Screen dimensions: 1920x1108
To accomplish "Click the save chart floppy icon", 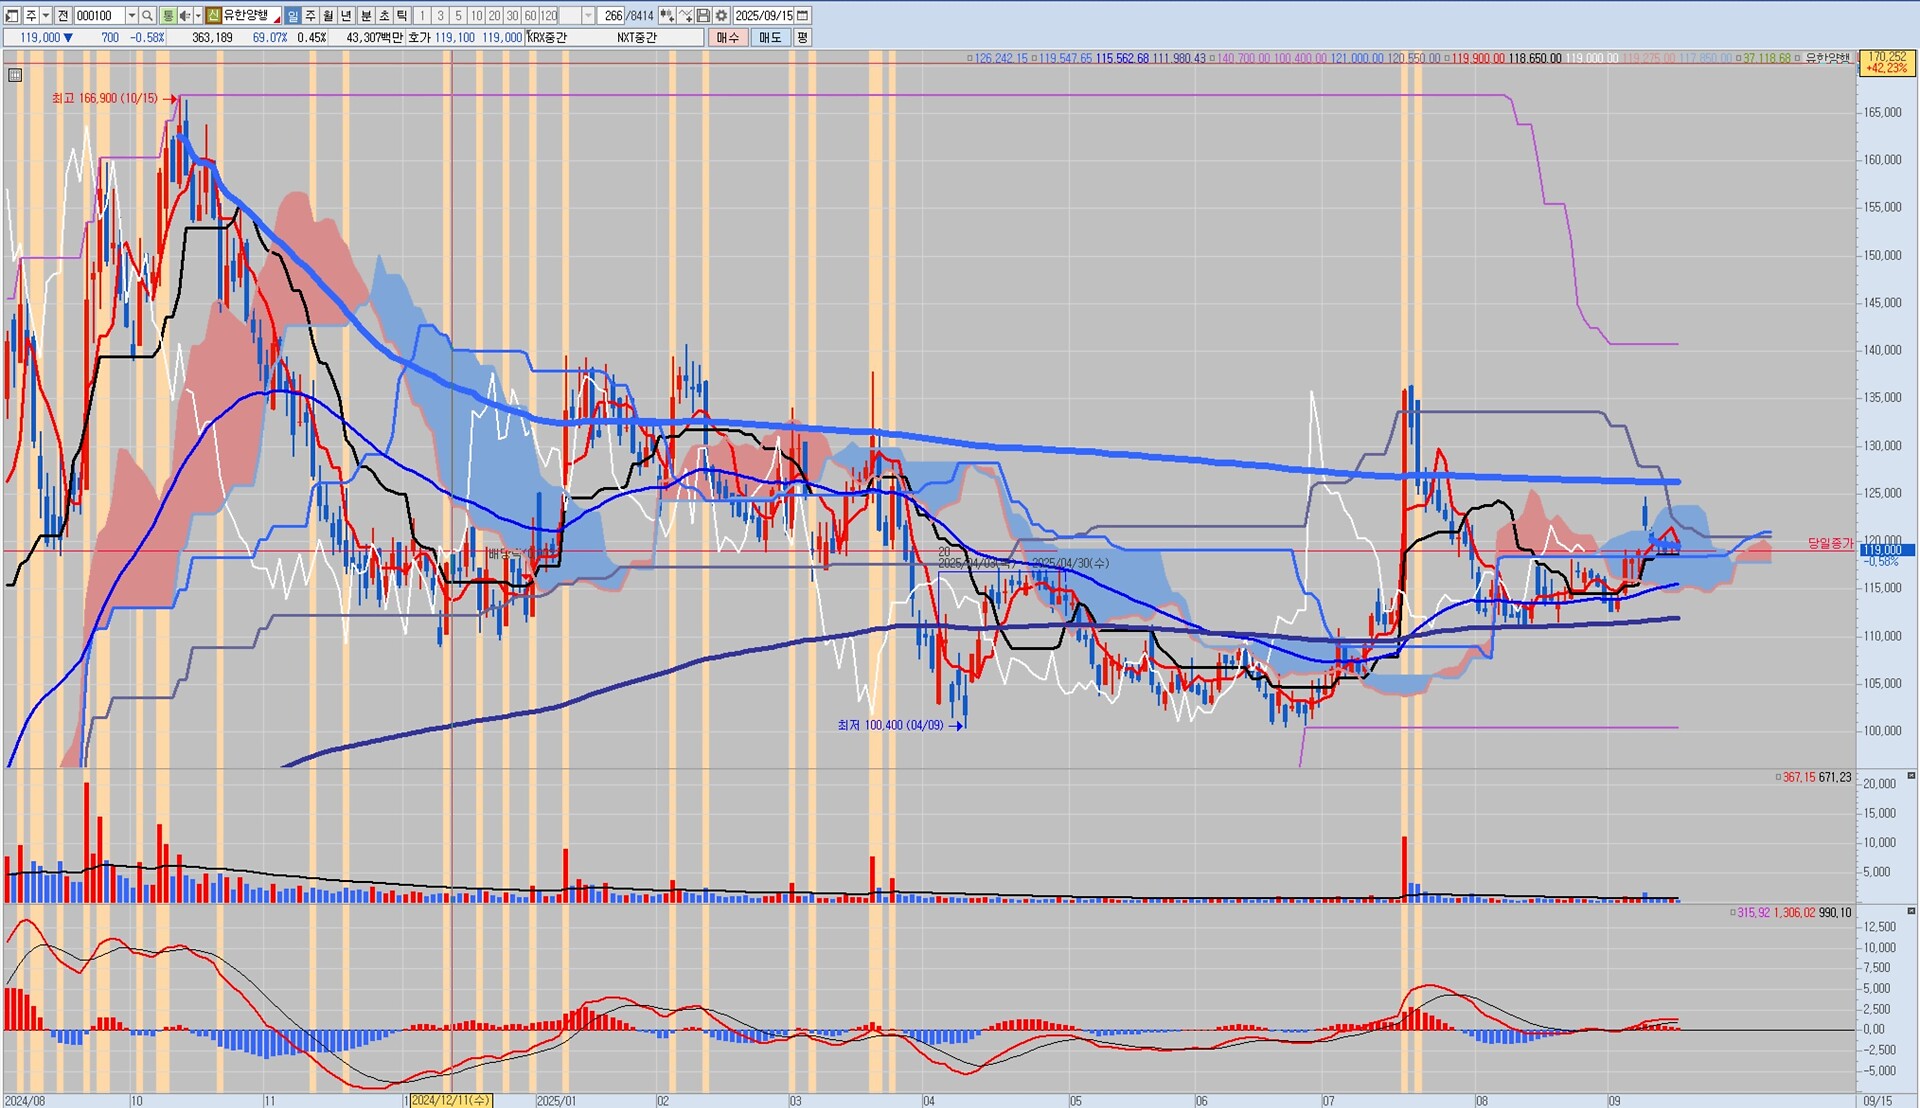I will pyautogui.click(x=703, y=16).
